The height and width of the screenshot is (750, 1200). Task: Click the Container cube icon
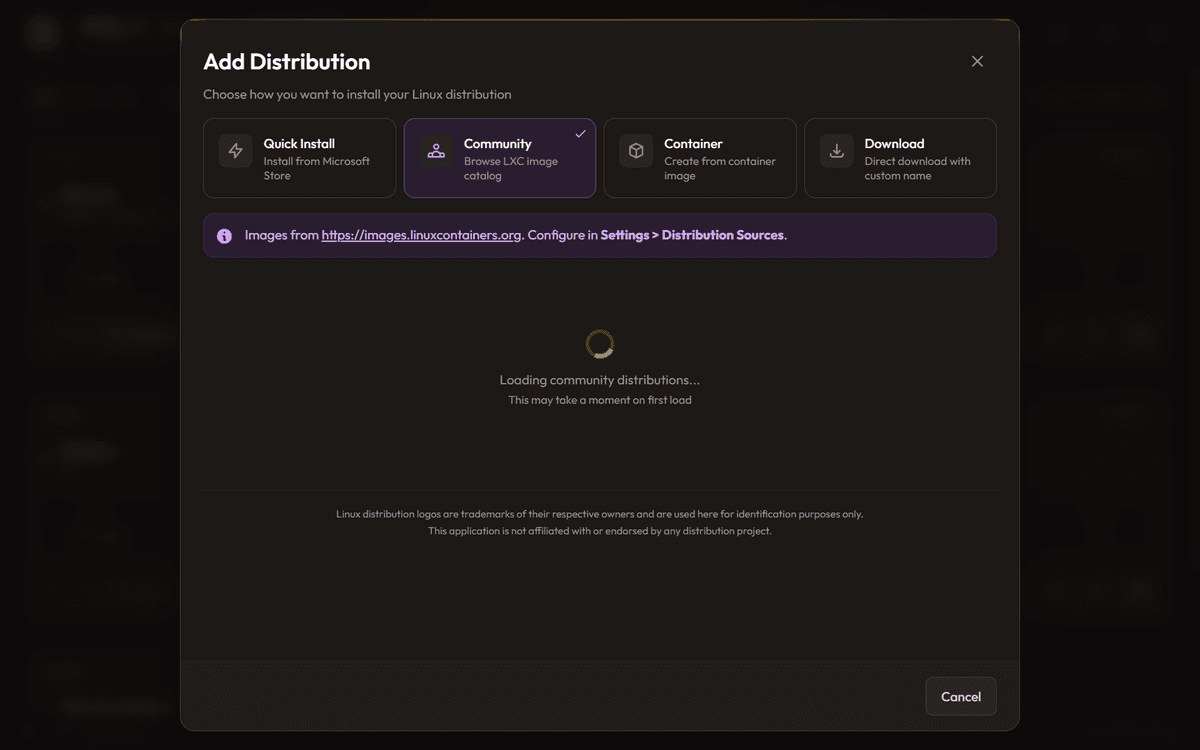point(636,151)
